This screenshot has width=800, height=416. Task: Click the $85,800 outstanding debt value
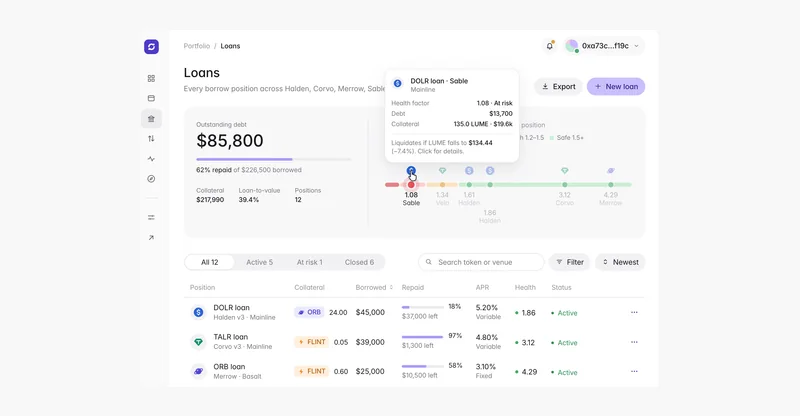(230, 140)
